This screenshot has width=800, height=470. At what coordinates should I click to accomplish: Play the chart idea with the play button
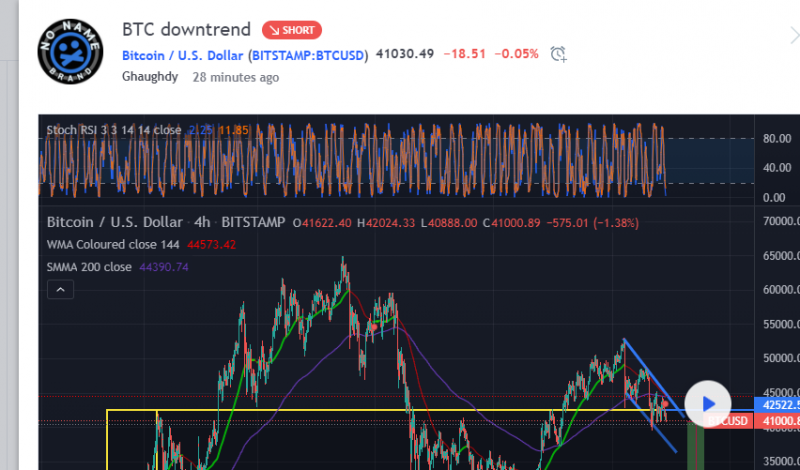pos(707,404)
